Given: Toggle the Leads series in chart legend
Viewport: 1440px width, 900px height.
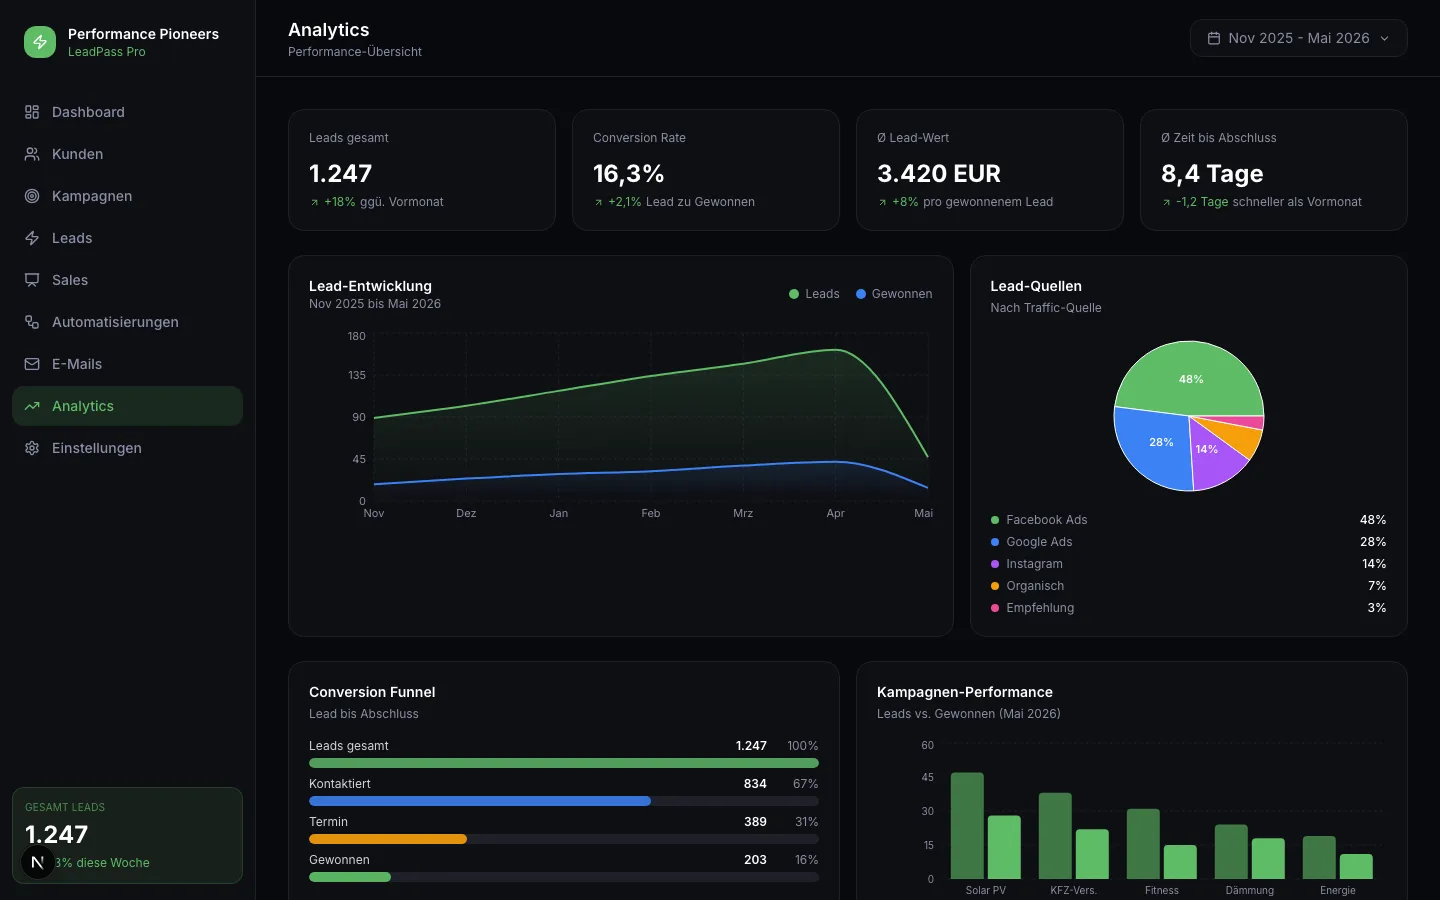Looking at the screenshot, I should pyautogui.click(x=814, y=294).
